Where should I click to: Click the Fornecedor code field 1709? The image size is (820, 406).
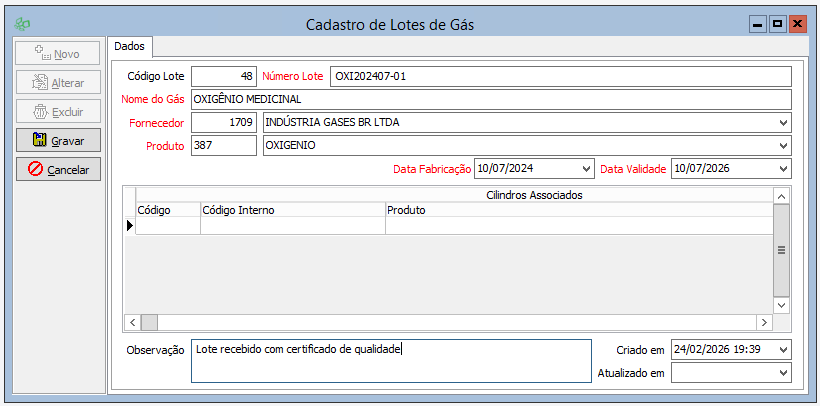(223, 122)
